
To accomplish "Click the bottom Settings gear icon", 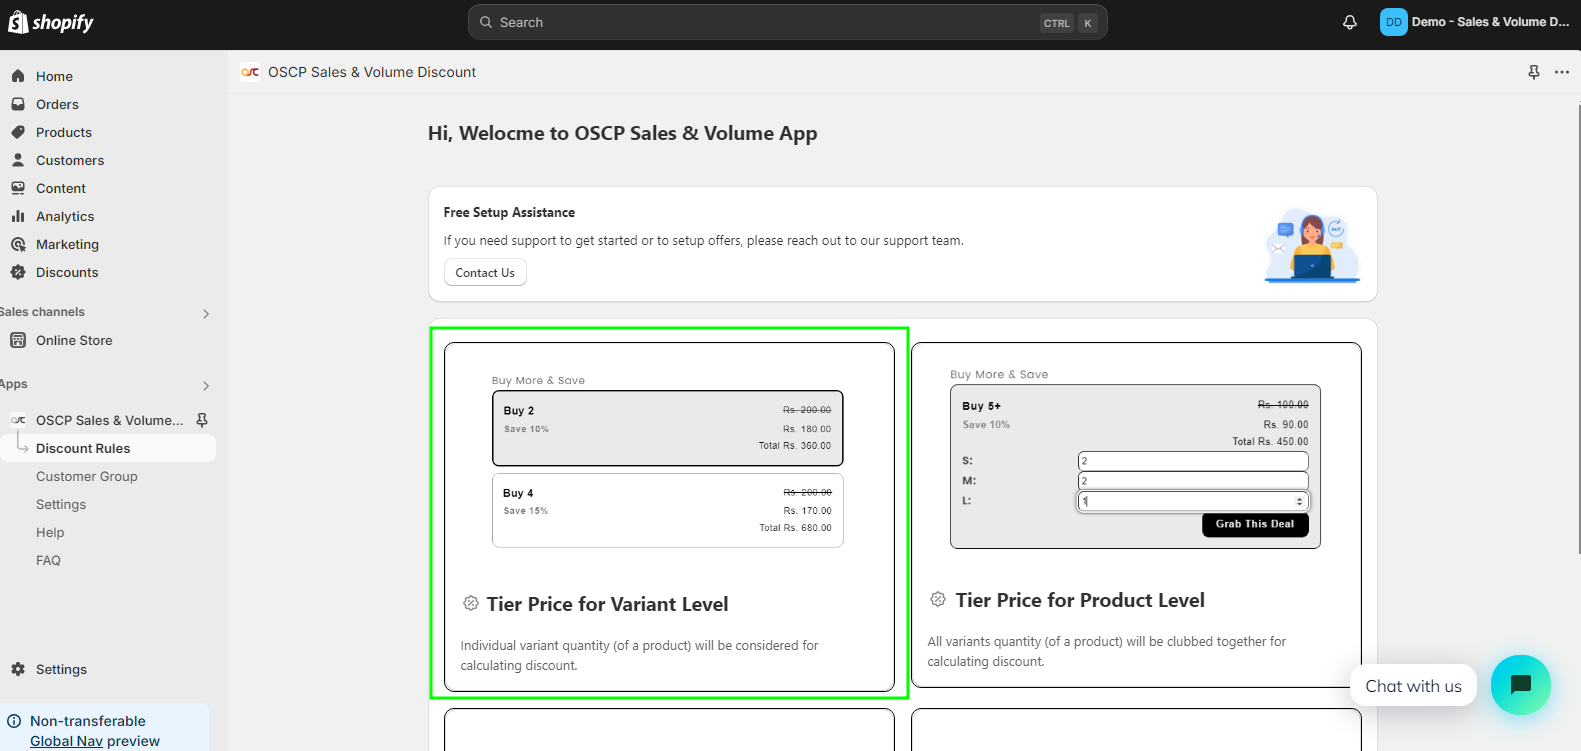I will [x=18, y=669].
